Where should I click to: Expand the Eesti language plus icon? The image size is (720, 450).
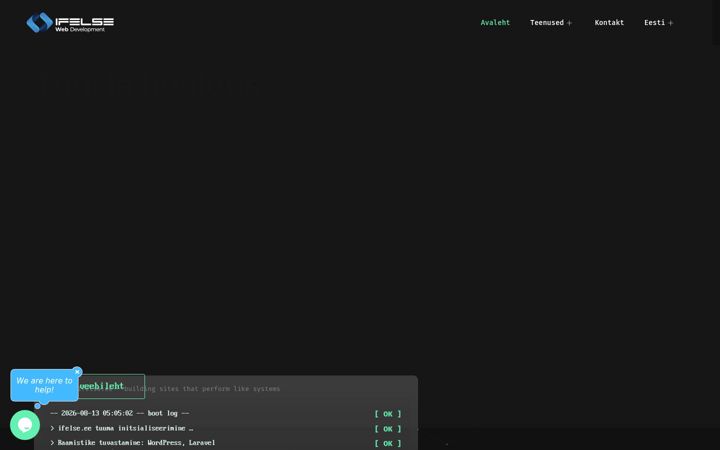(670, 23)
